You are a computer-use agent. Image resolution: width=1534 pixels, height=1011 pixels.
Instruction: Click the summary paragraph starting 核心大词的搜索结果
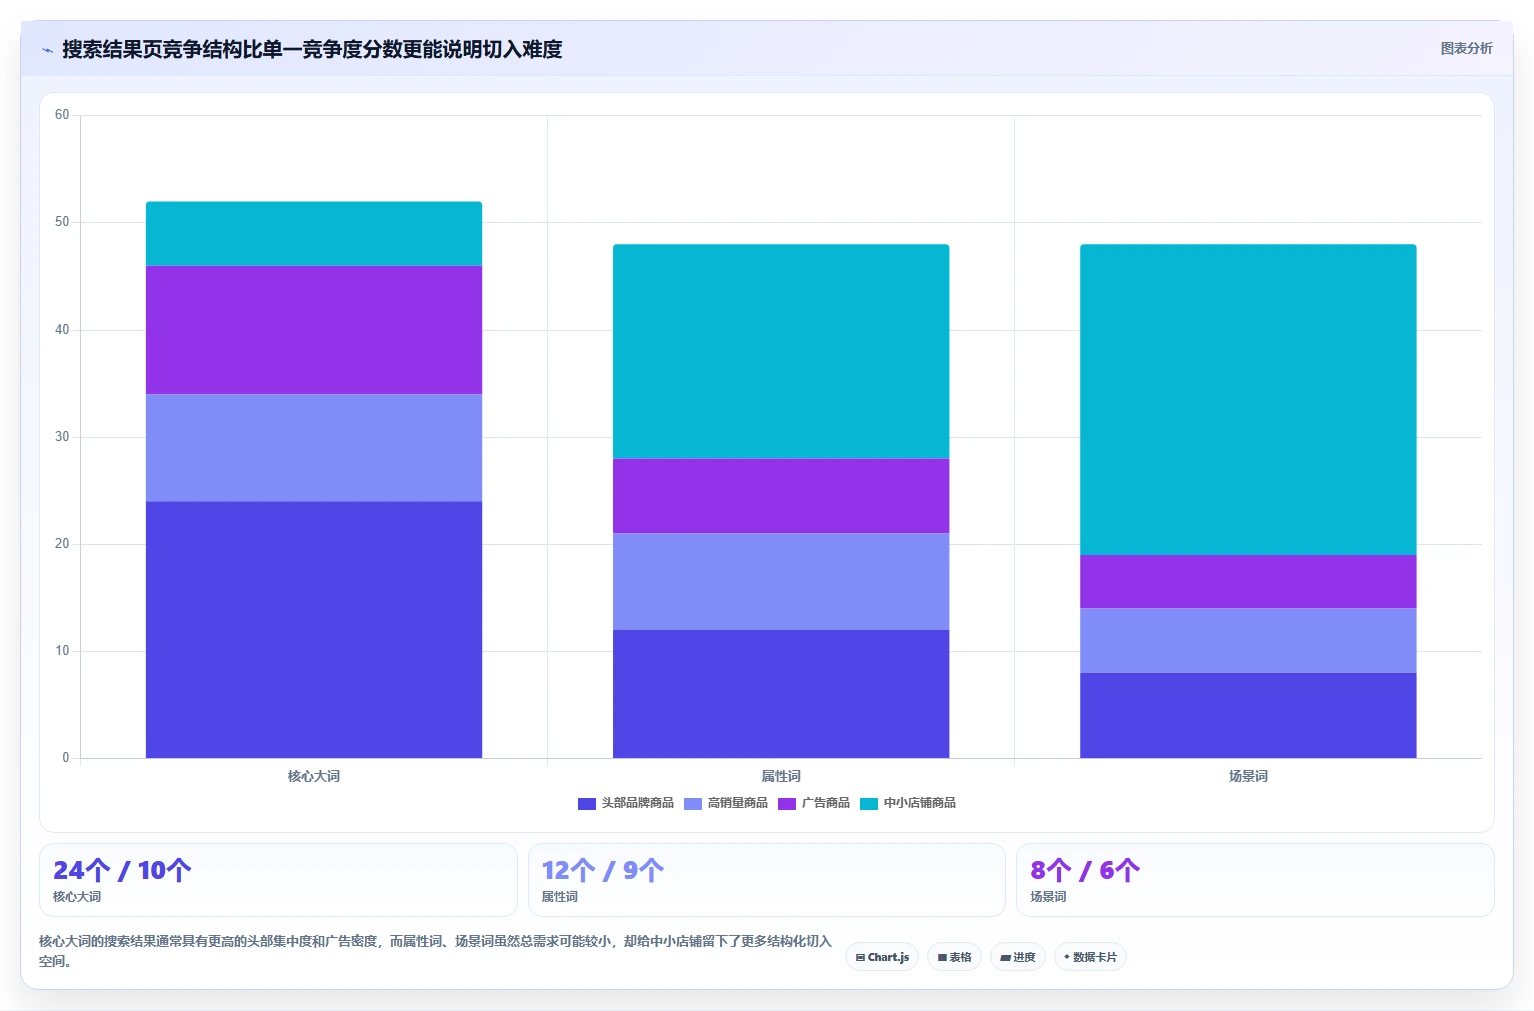point(435,951)
